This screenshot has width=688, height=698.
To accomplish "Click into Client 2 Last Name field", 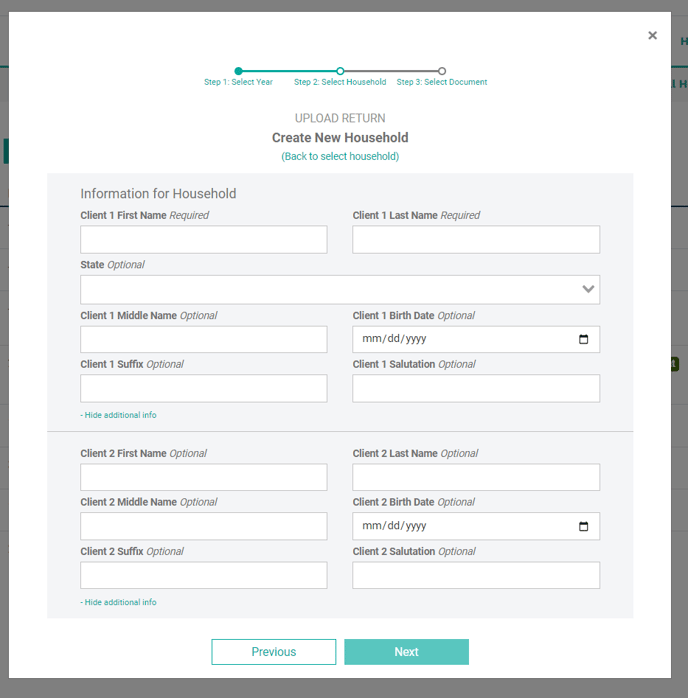I will click(x=476, y=477).
